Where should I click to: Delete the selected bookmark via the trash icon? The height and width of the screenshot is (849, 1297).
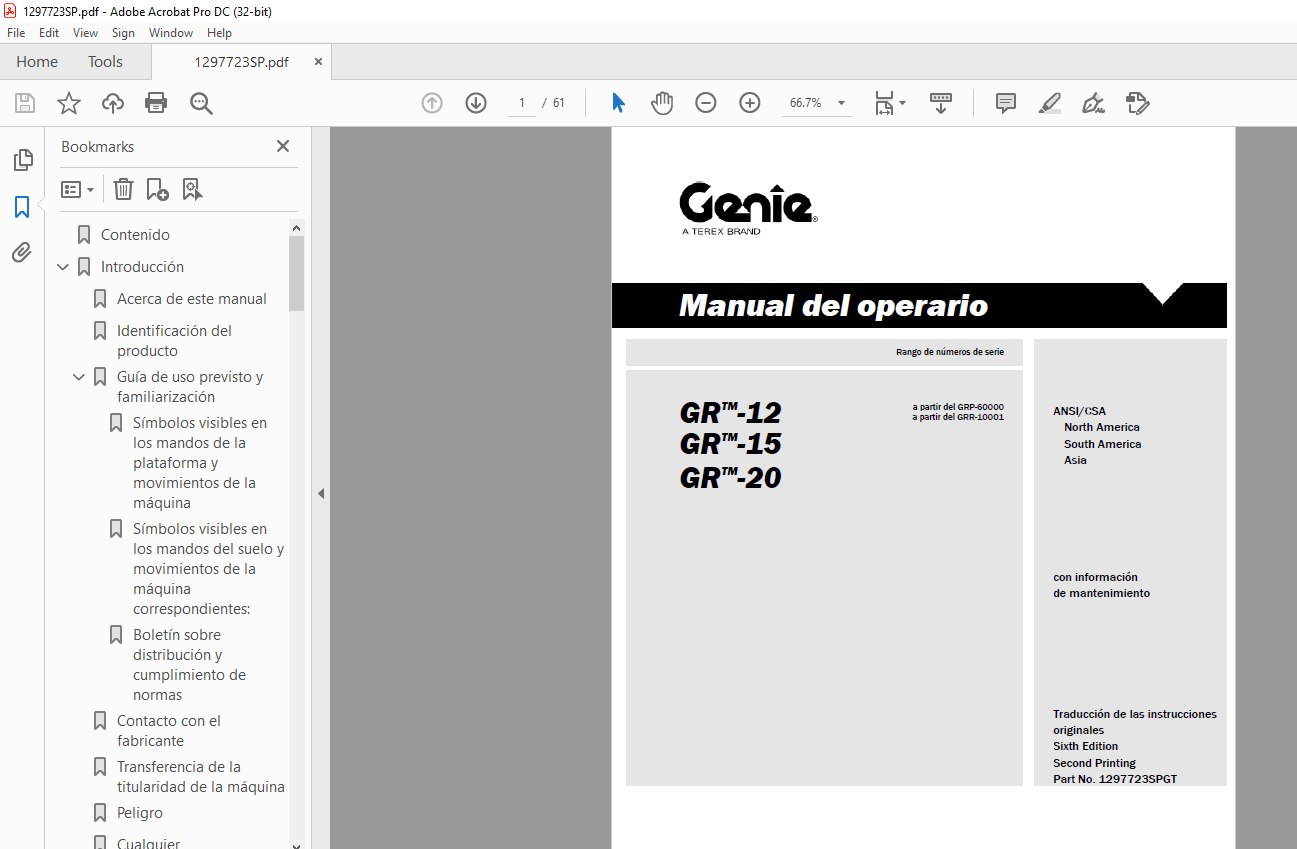123,189
